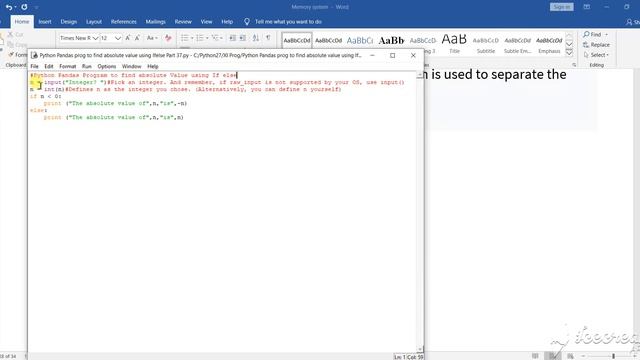Apply the Title style from the gallery
Screen dimensions: 640x360
click(x=454, y=44)
